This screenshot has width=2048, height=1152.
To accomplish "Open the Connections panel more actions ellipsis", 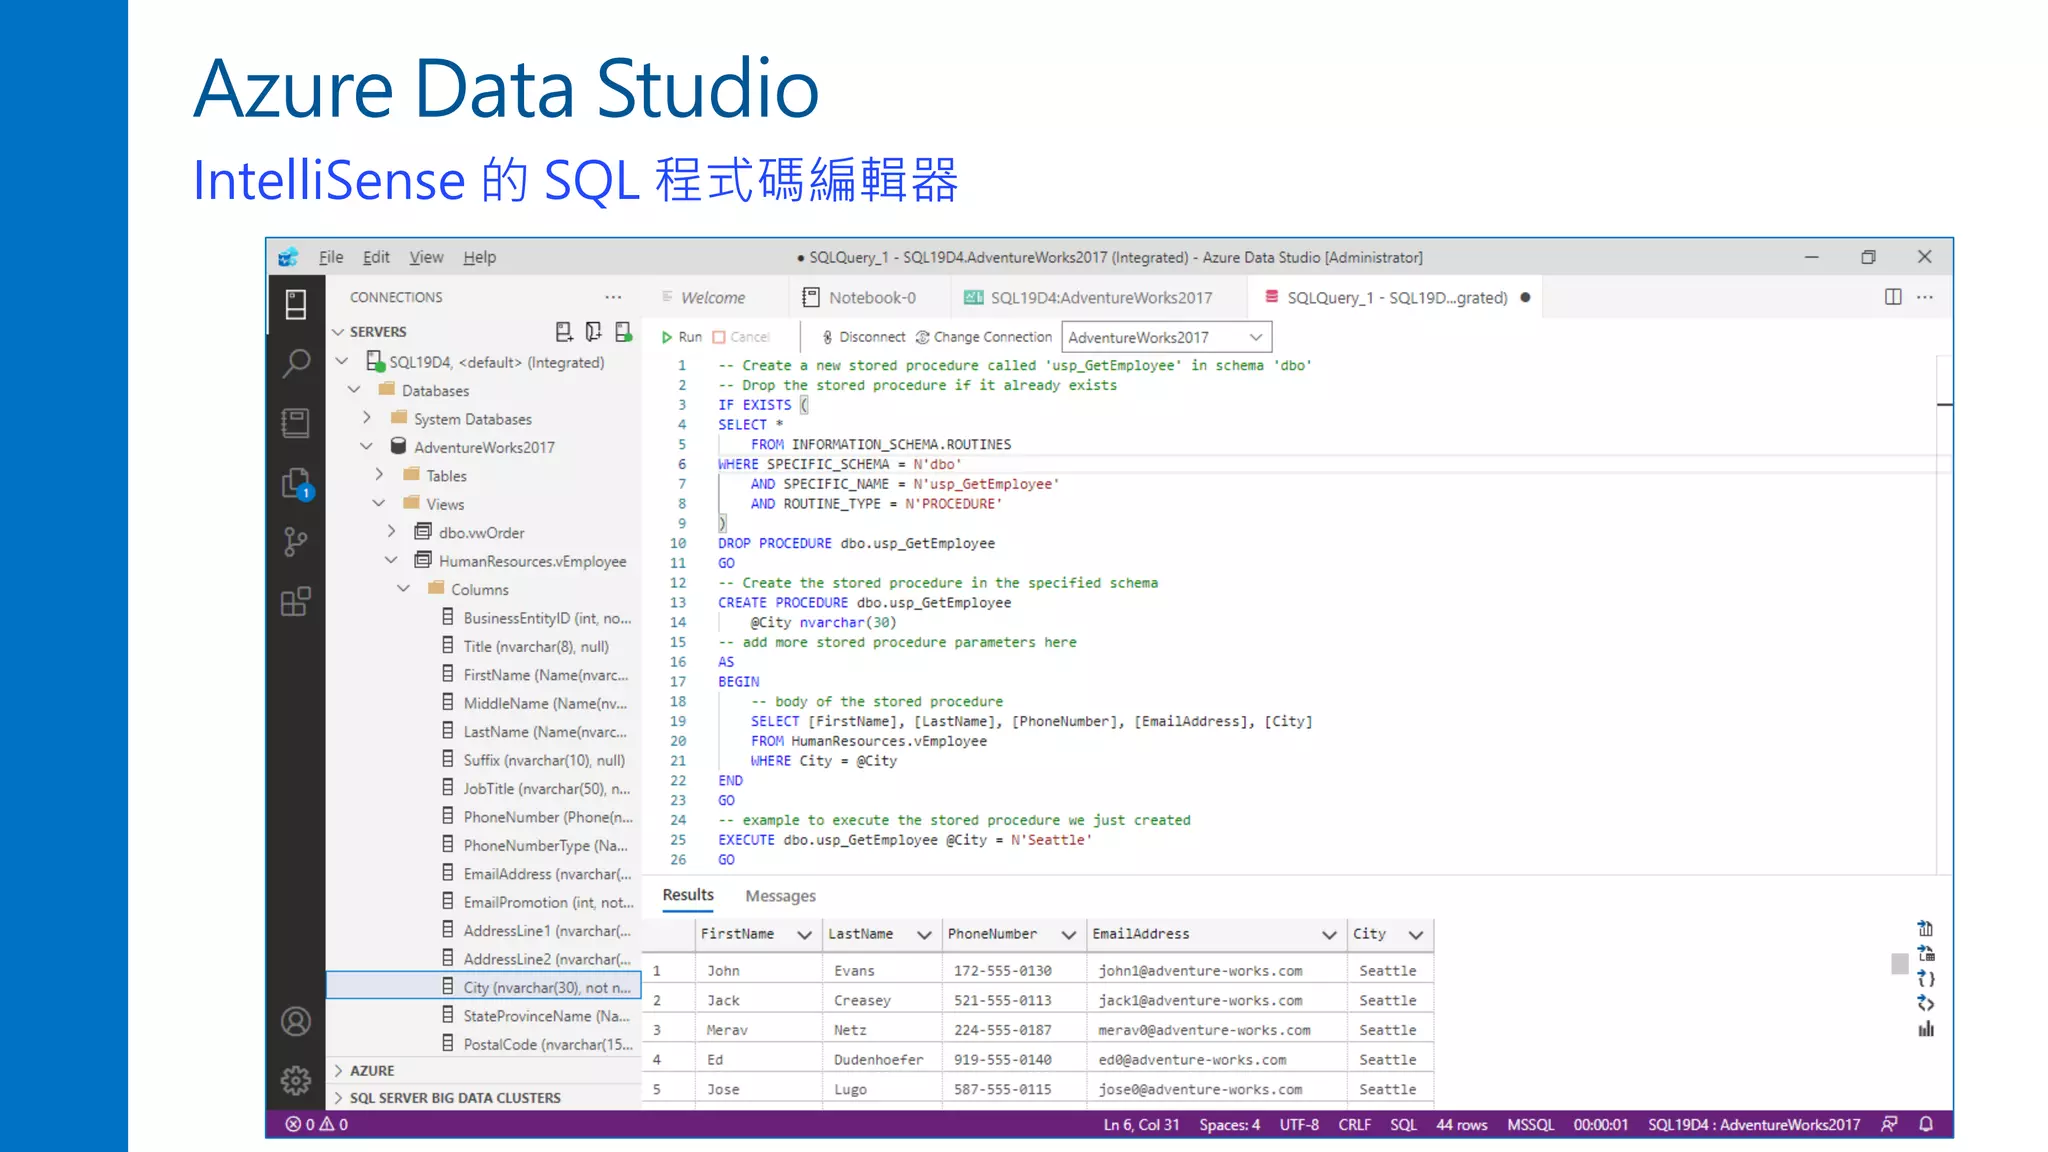I will (613, 297).
